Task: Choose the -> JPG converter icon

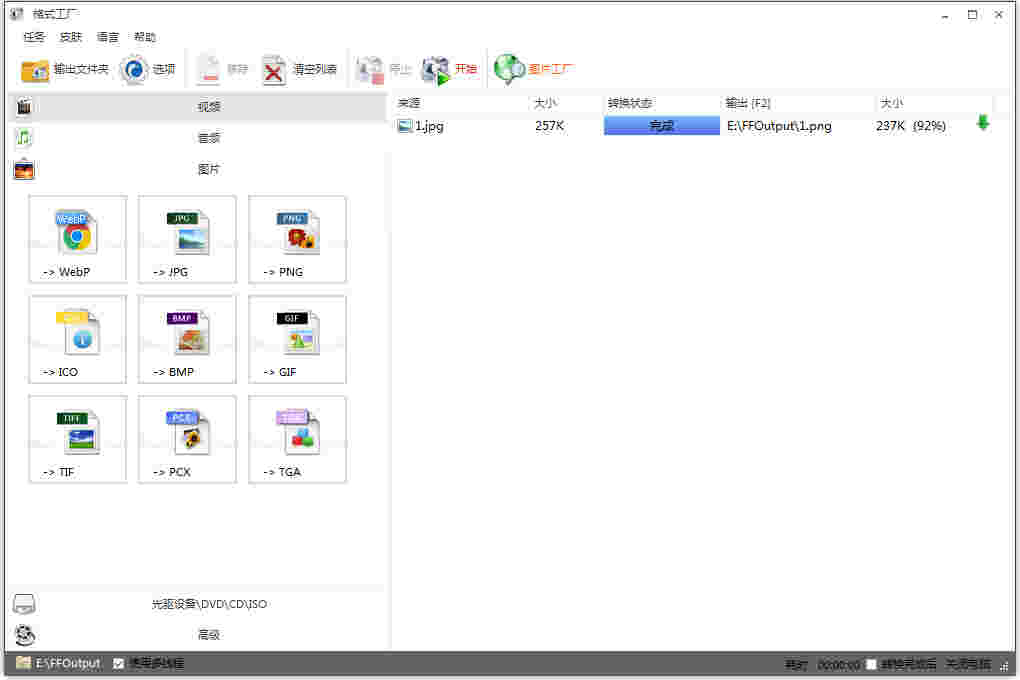Action: coord(187,239)
